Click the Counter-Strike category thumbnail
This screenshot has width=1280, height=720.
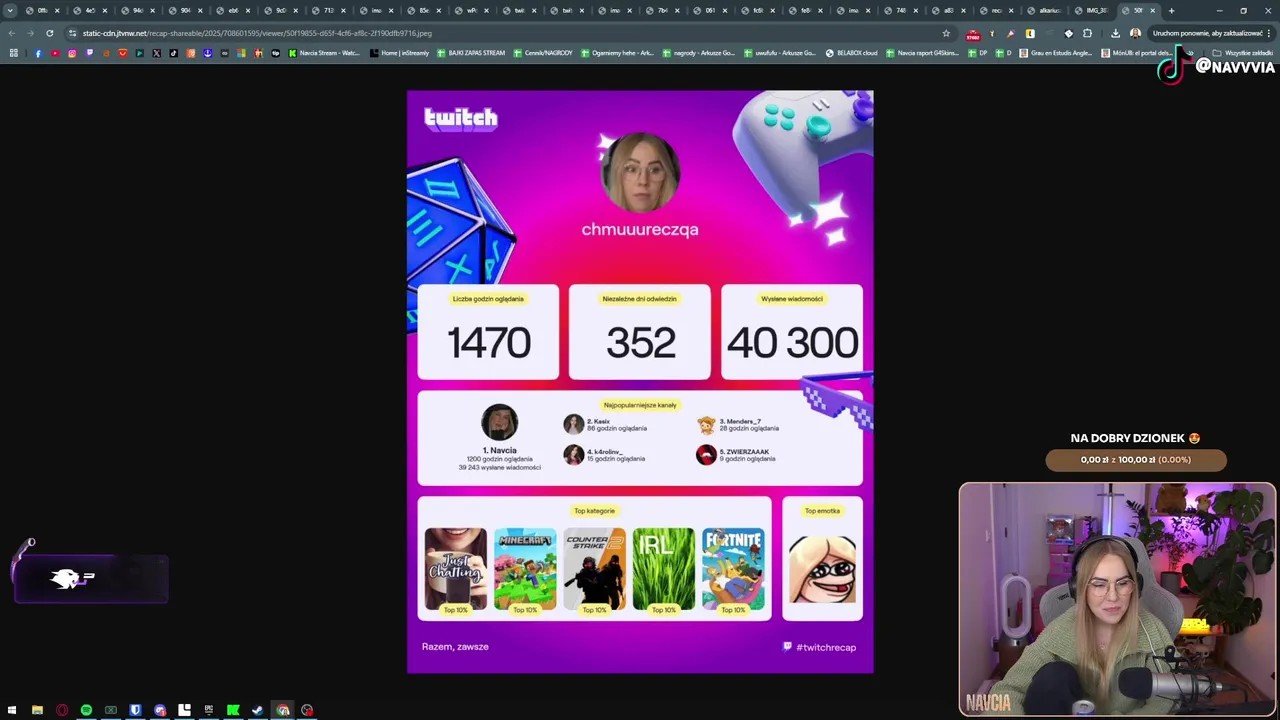coord(594,568)
